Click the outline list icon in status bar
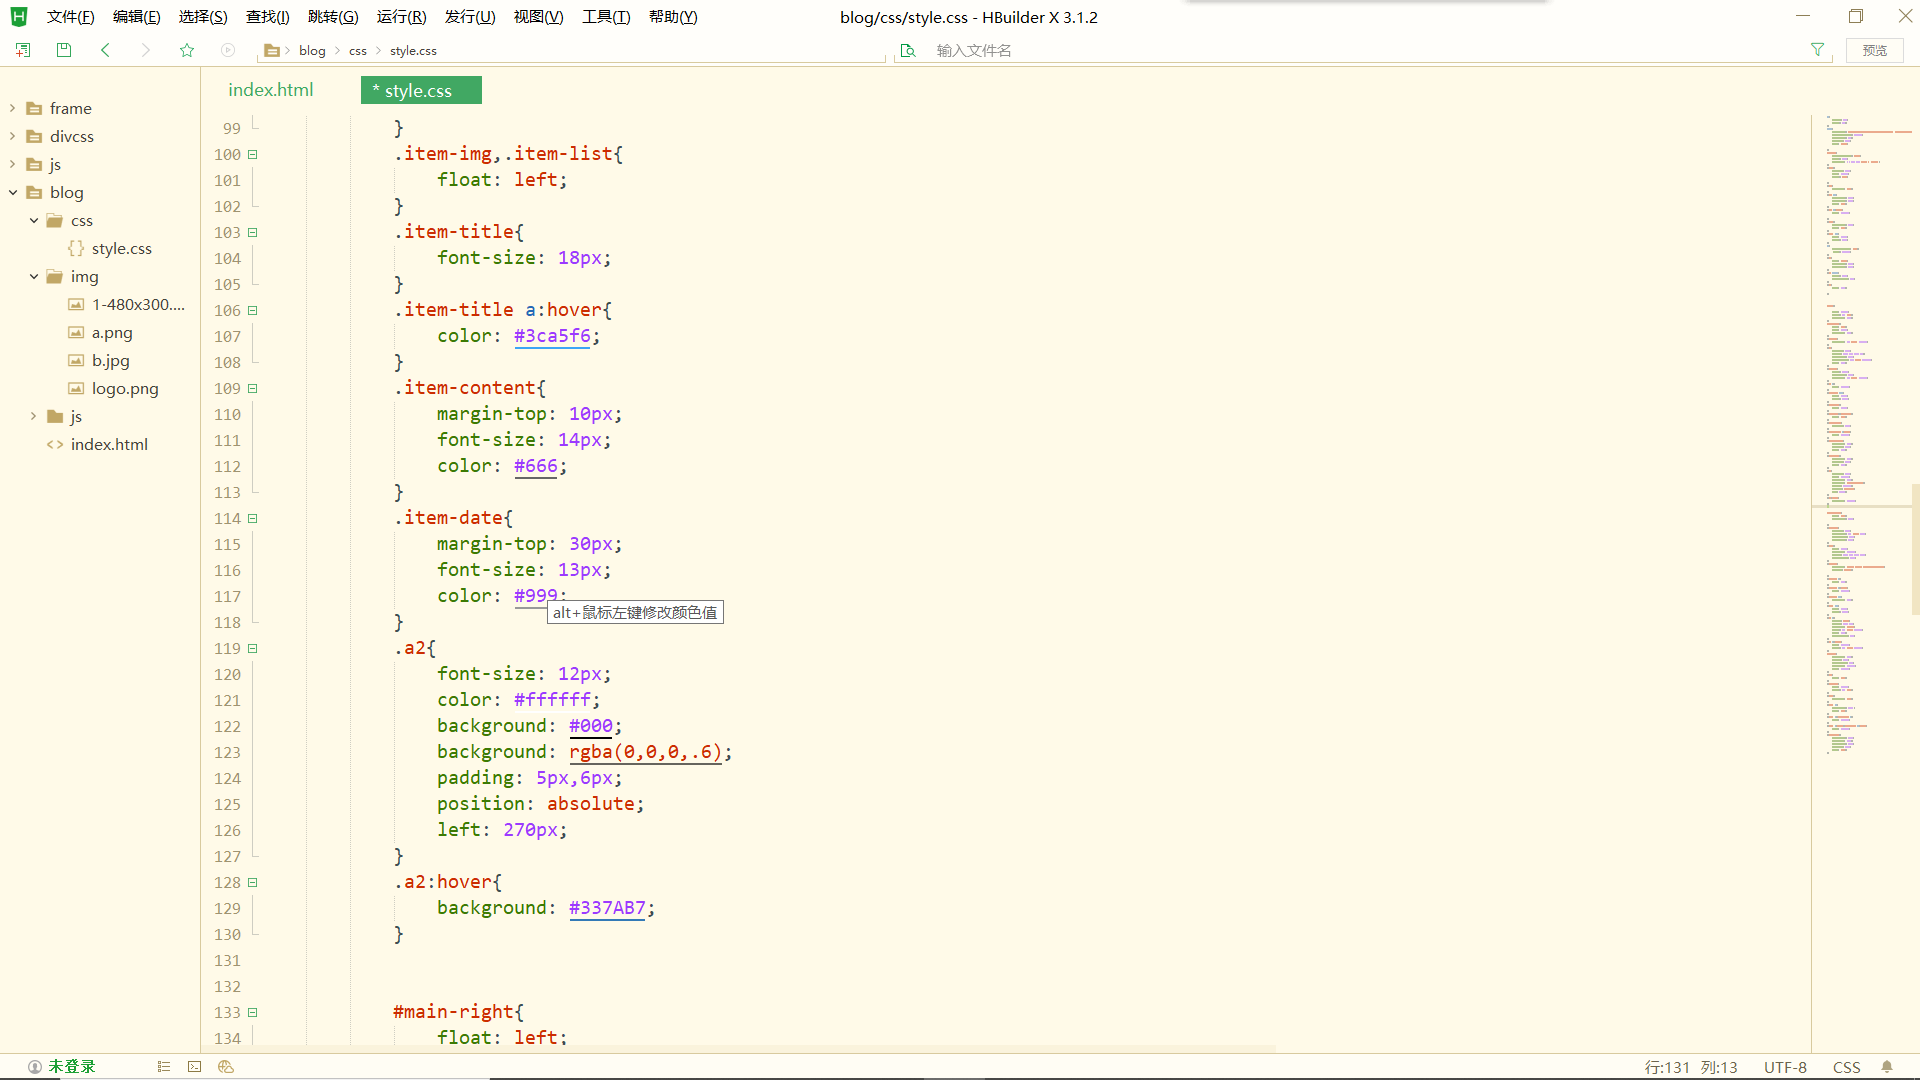The height and width of the screenshot is (1080, 1920). pos(164,1067)
